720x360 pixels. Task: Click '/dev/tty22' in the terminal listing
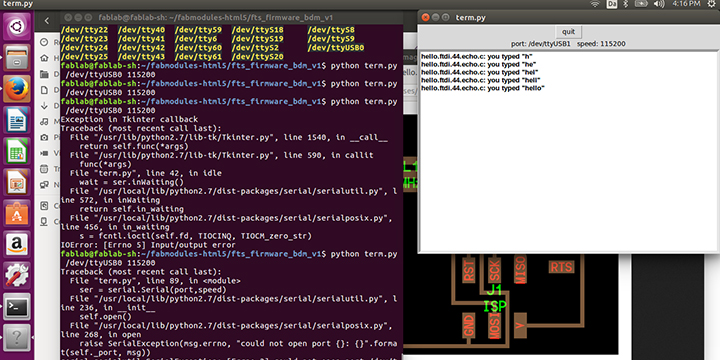84,30
